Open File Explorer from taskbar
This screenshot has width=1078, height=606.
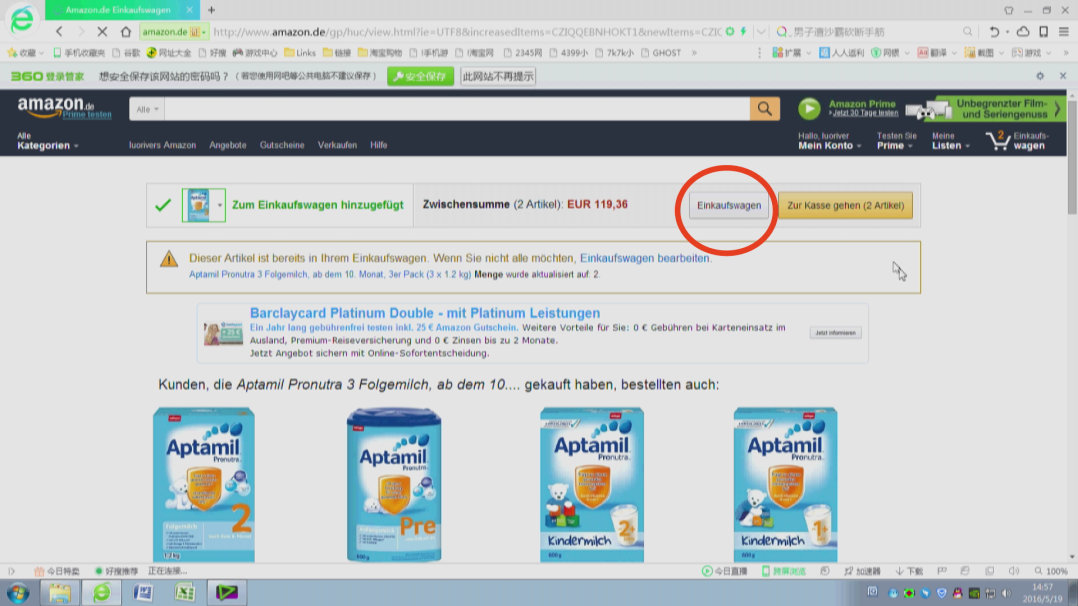click(60, 592)
